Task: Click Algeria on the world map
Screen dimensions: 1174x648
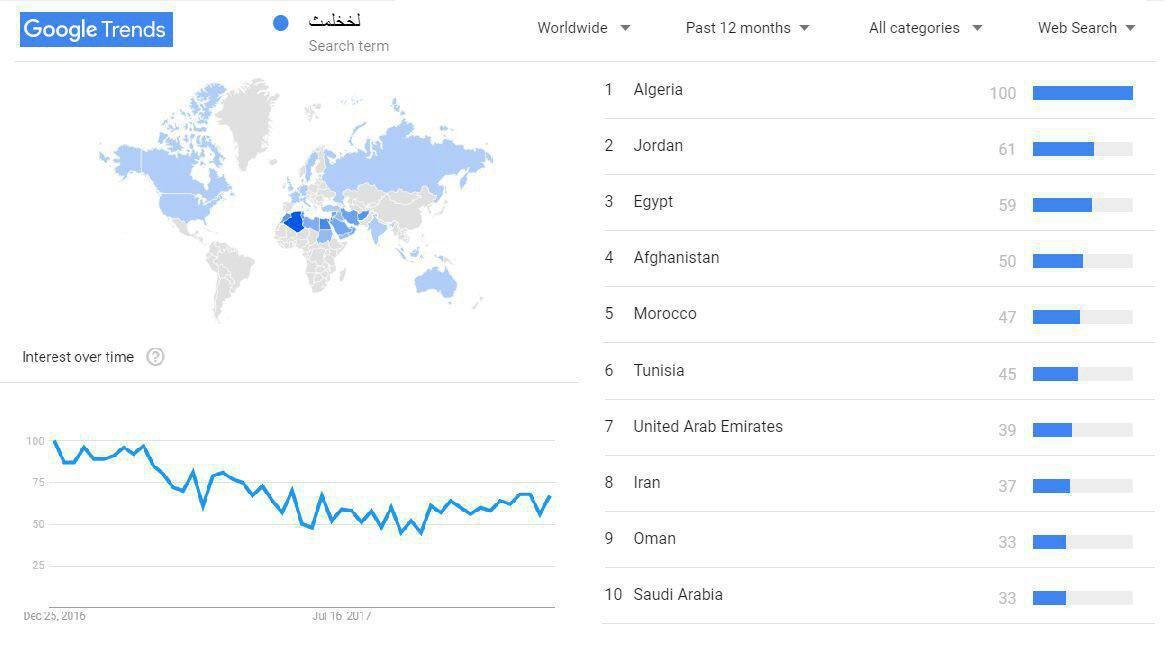Action: pyautogui.click(x=294, y=222)
